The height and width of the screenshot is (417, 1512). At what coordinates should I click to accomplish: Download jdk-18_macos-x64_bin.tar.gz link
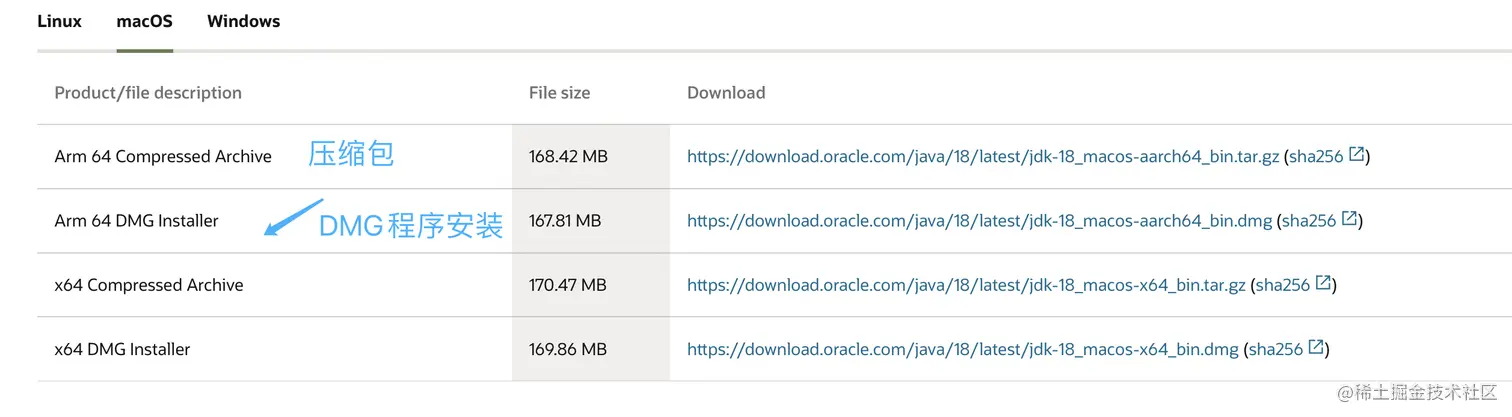point(966,285)
